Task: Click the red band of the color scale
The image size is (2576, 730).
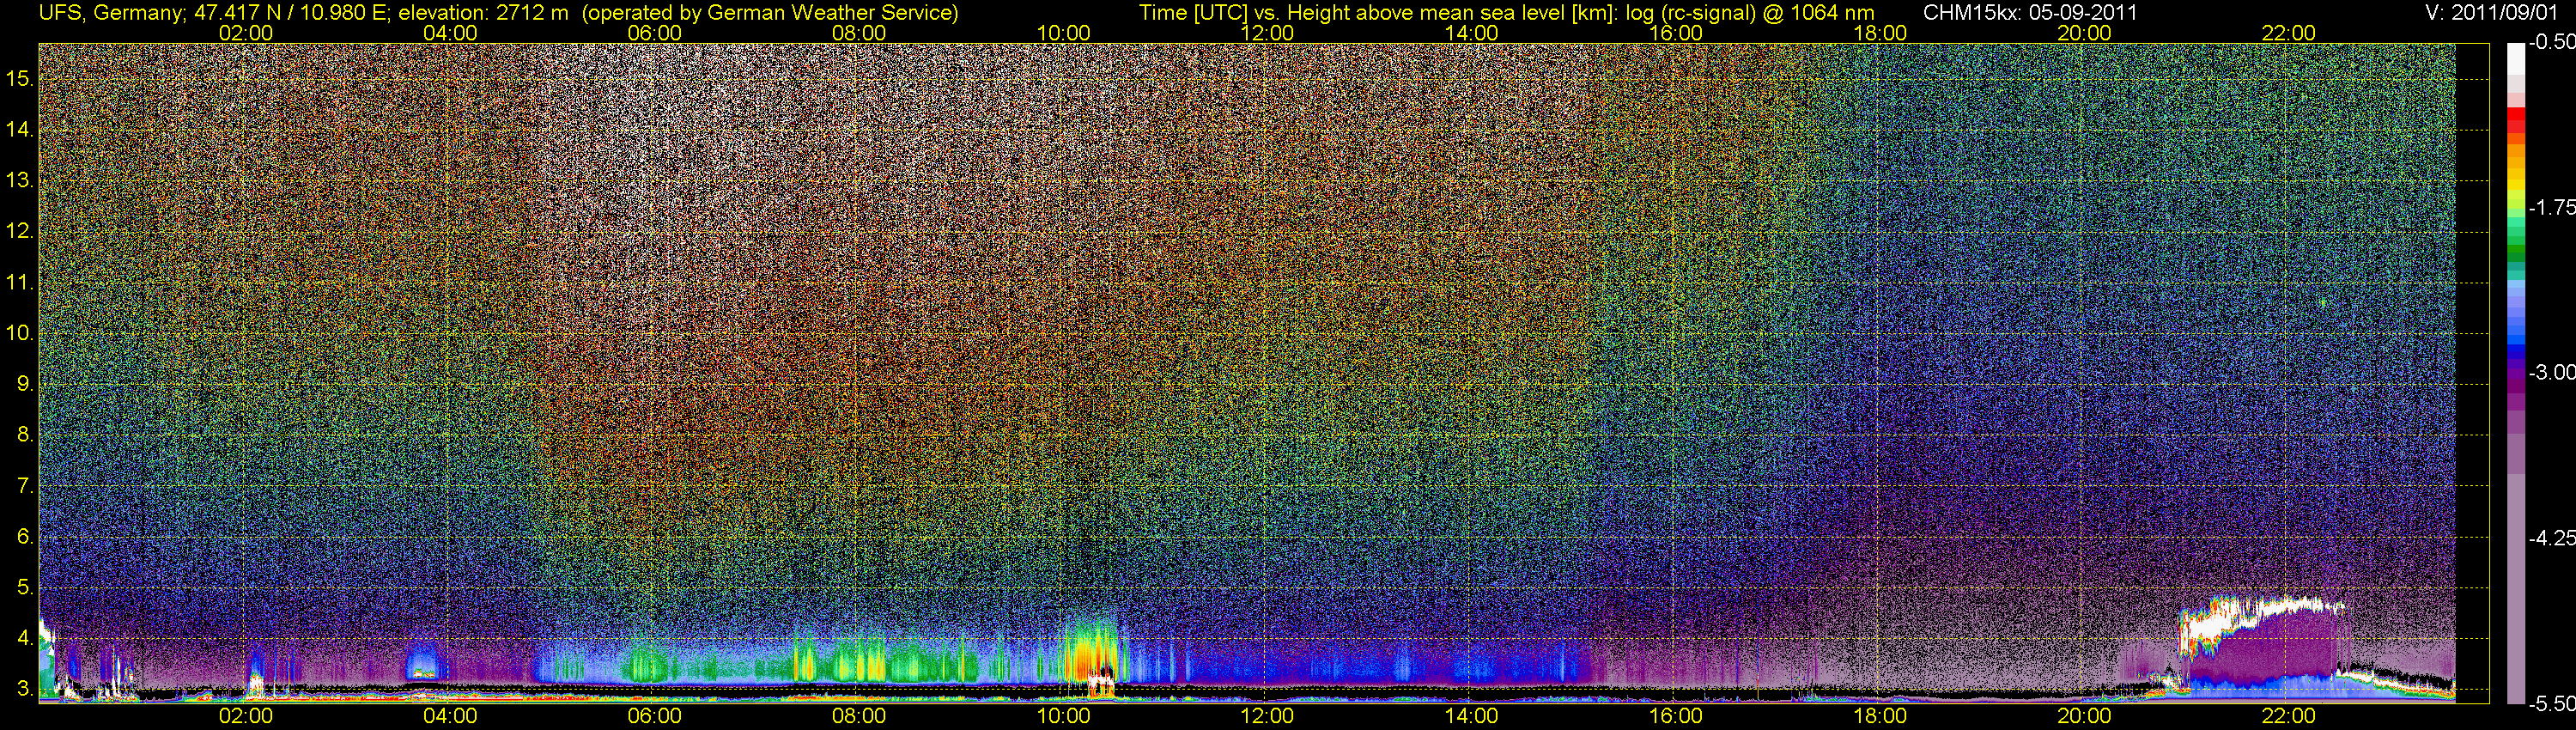Action: (x=2515, y=121)
